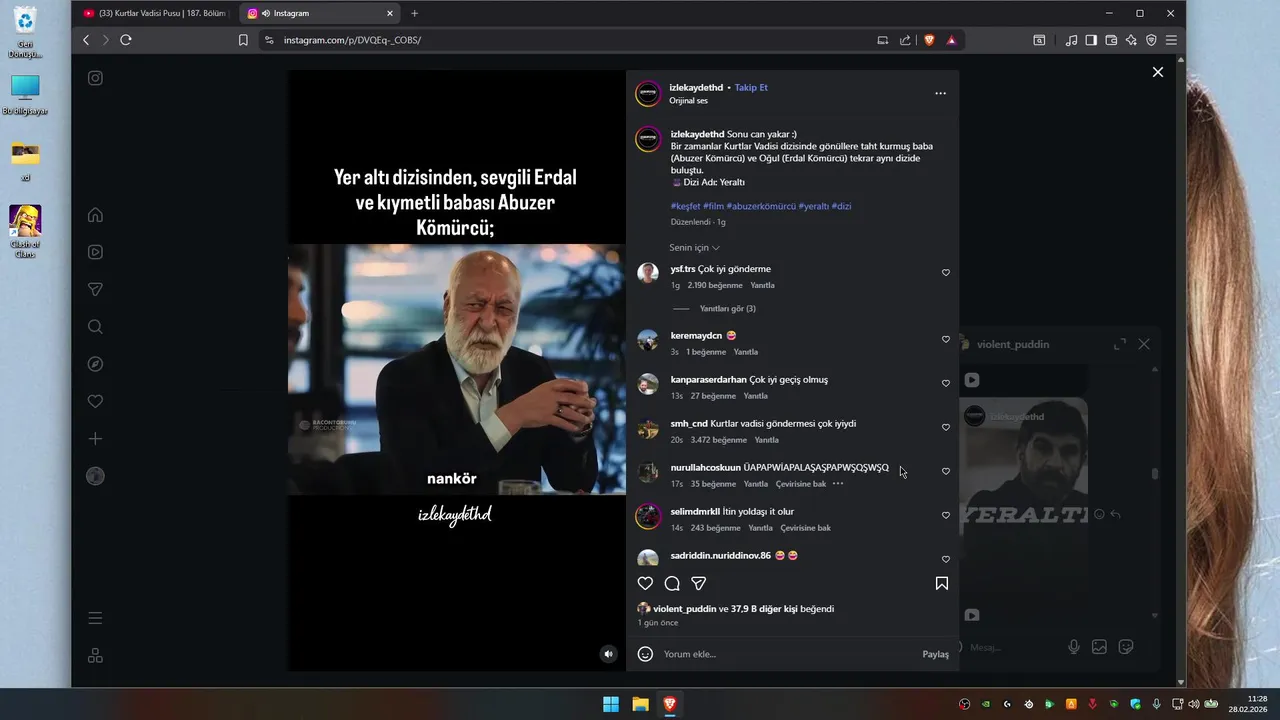Like the post with the heart icon

(645, 583)
